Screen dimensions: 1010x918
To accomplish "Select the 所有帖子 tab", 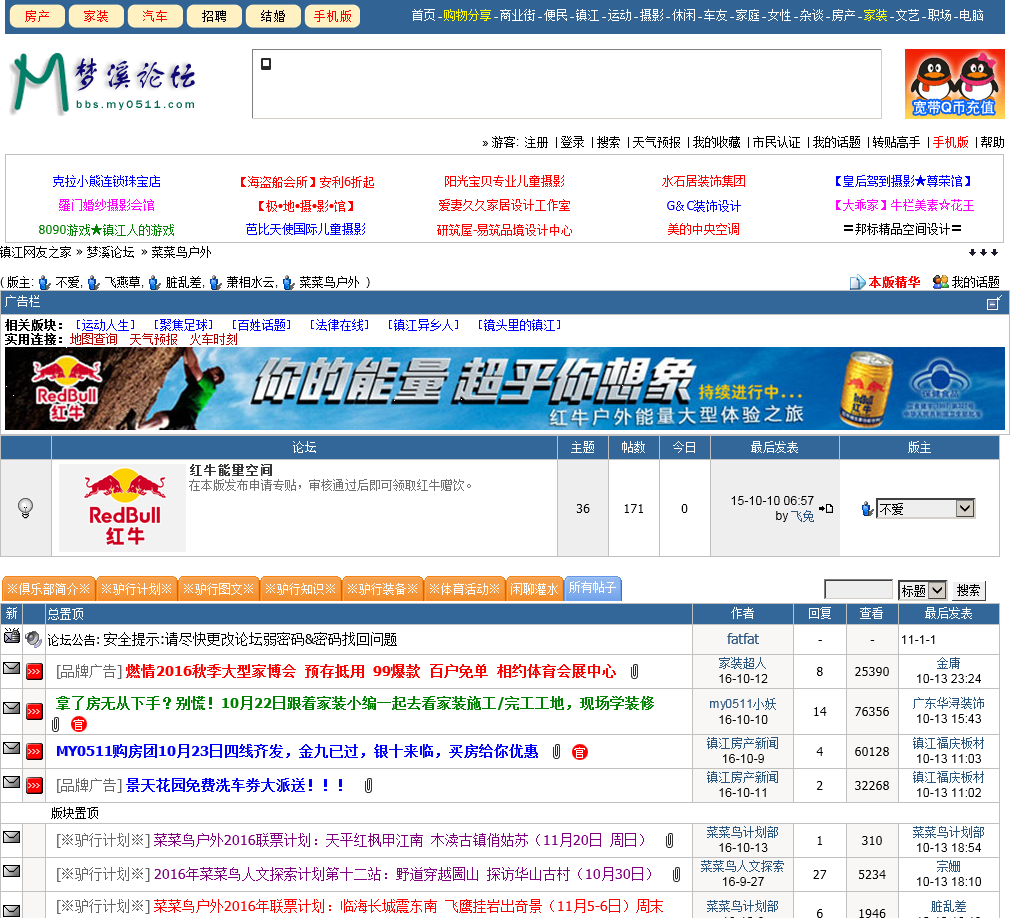I will click(x=593, y=588).
